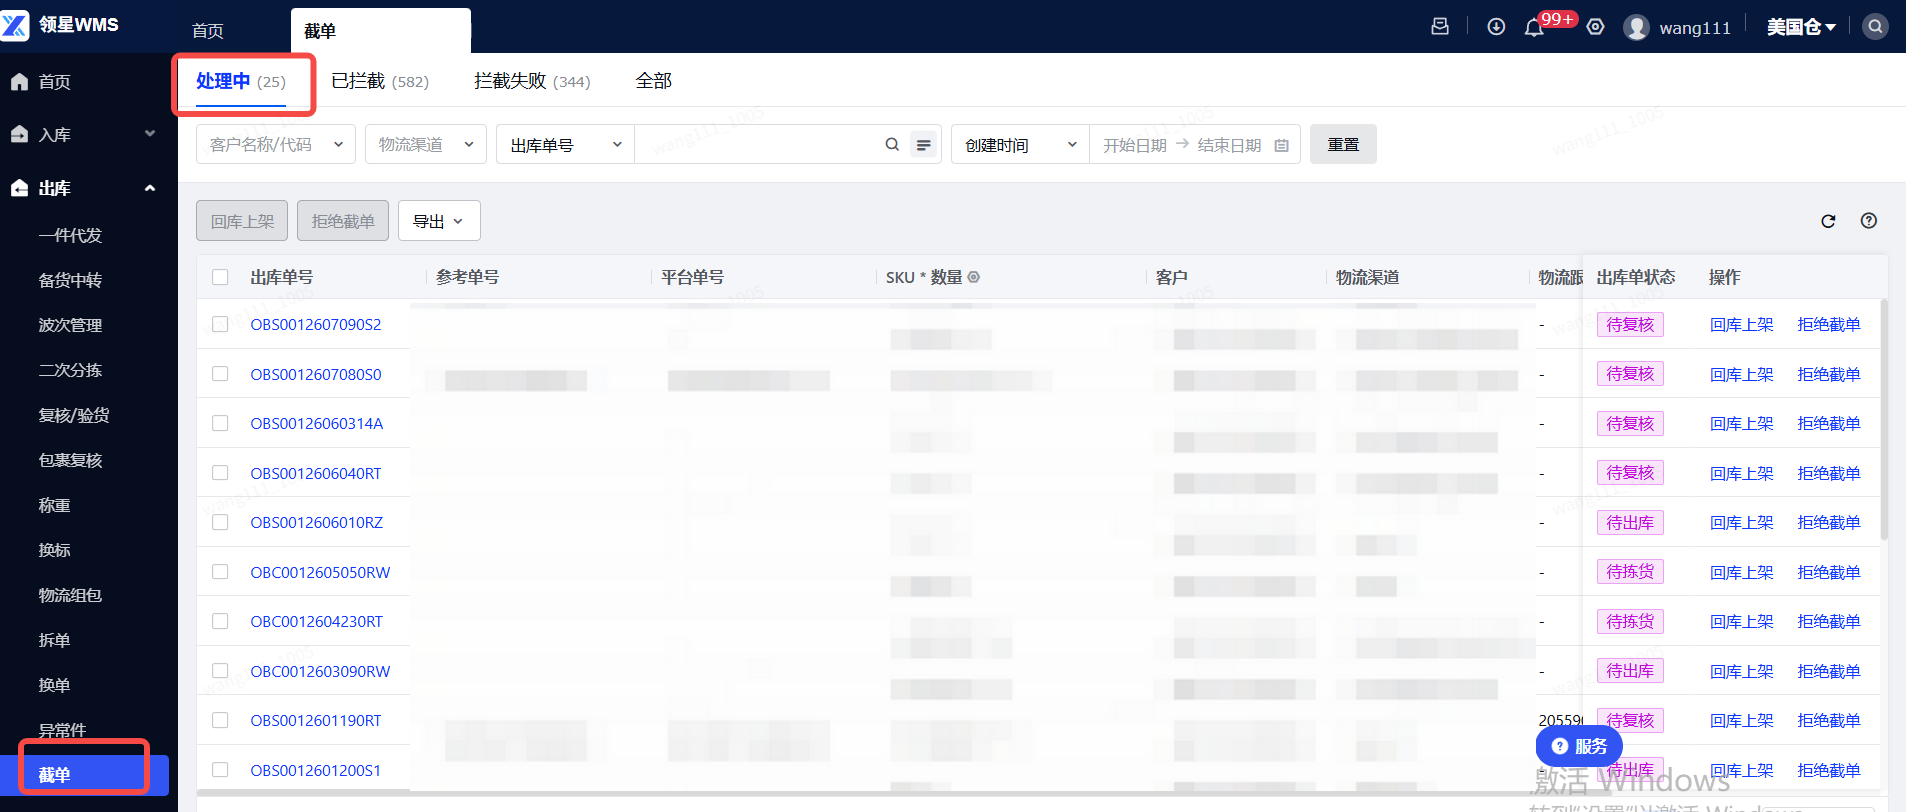
Task: Open batch input list icon in search box
Action: 924,145
